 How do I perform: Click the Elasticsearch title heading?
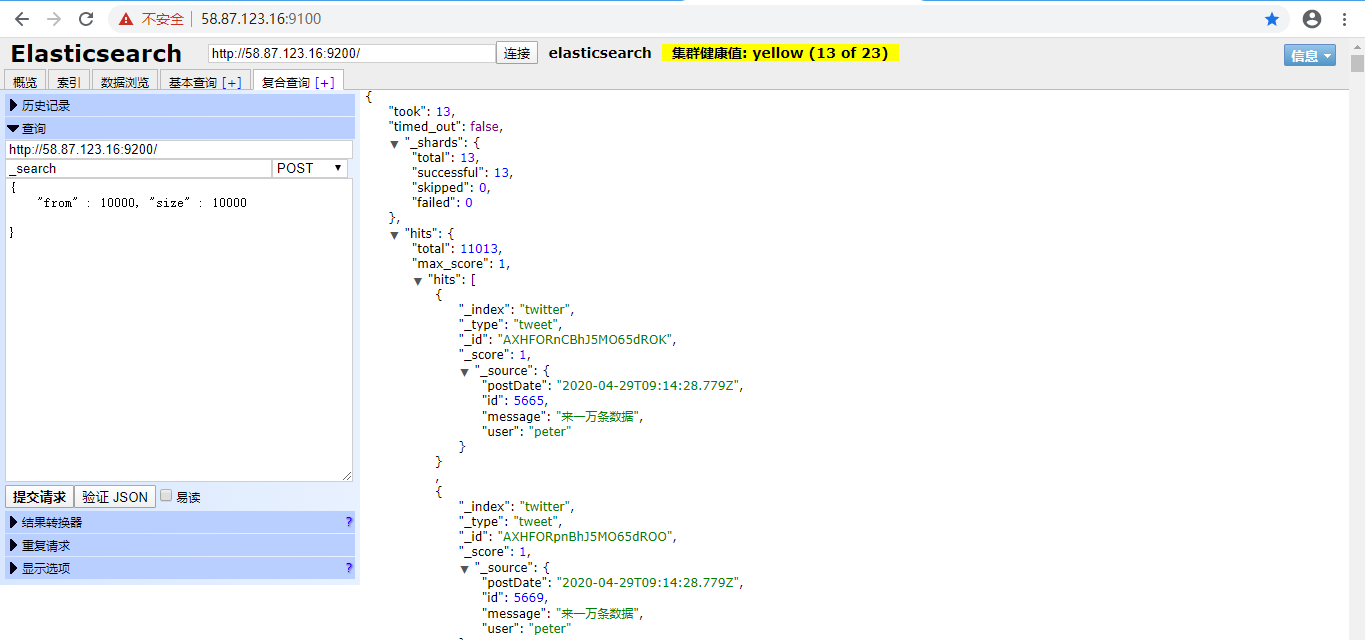[96, 53]
